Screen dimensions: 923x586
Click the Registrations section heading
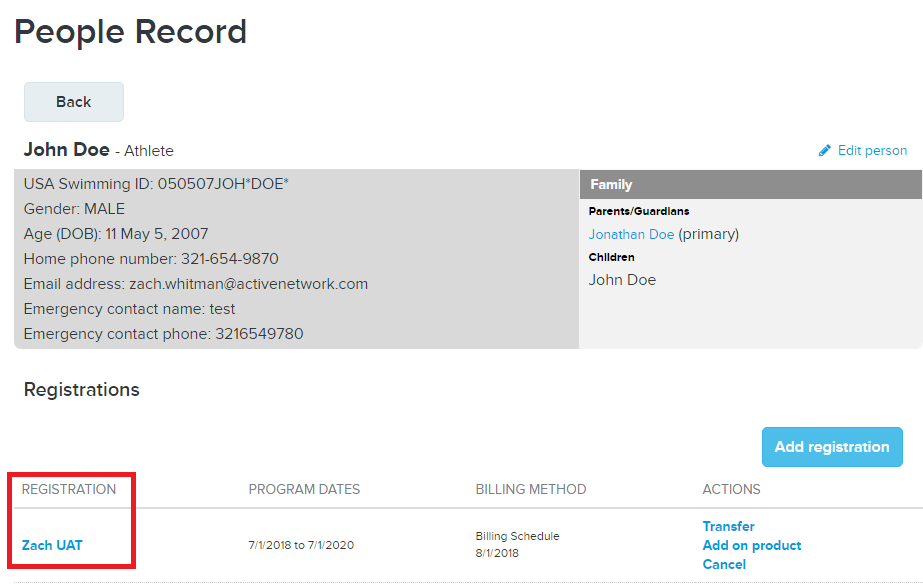click(x=81, y=389)
